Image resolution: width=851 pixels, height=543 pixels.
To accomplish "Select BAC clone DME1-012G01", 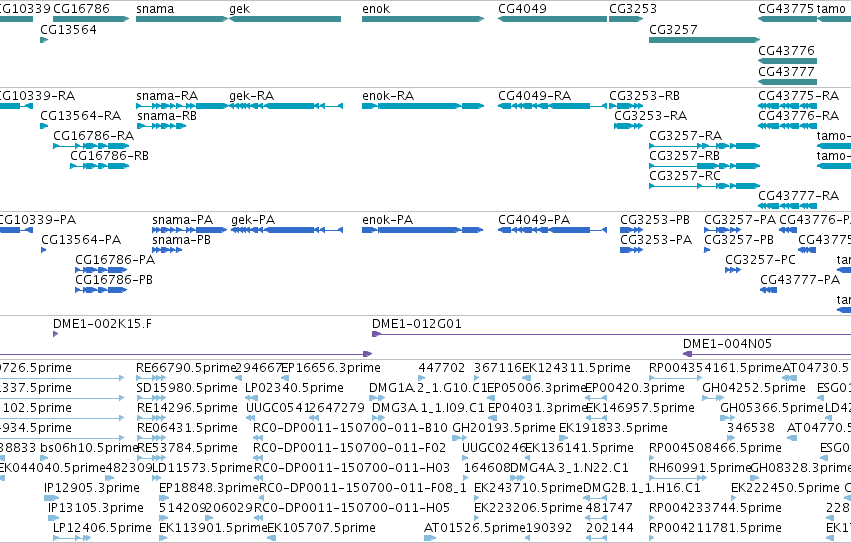I will [611, 334].
